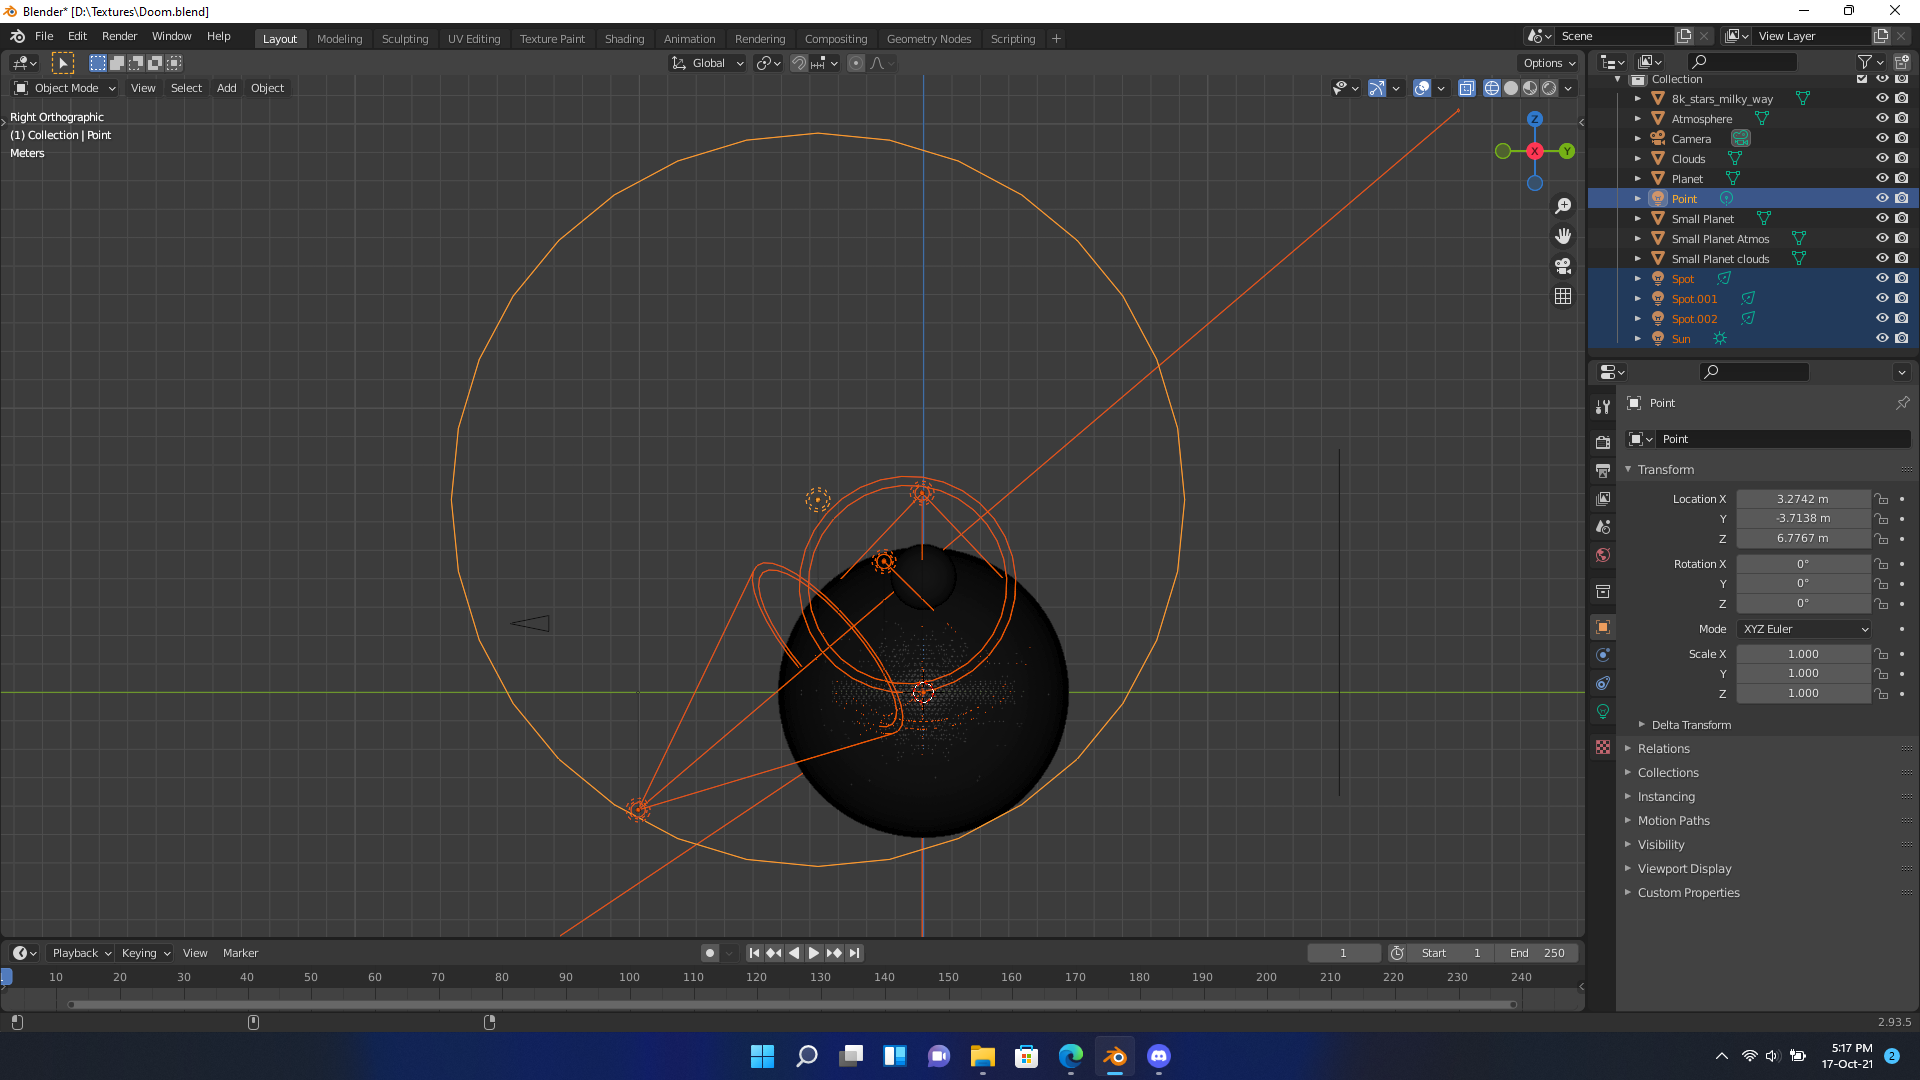Click the pan hand viewport gizmo
The height and width of the screenshot is (1080, 1920).
coord(1563,236)
